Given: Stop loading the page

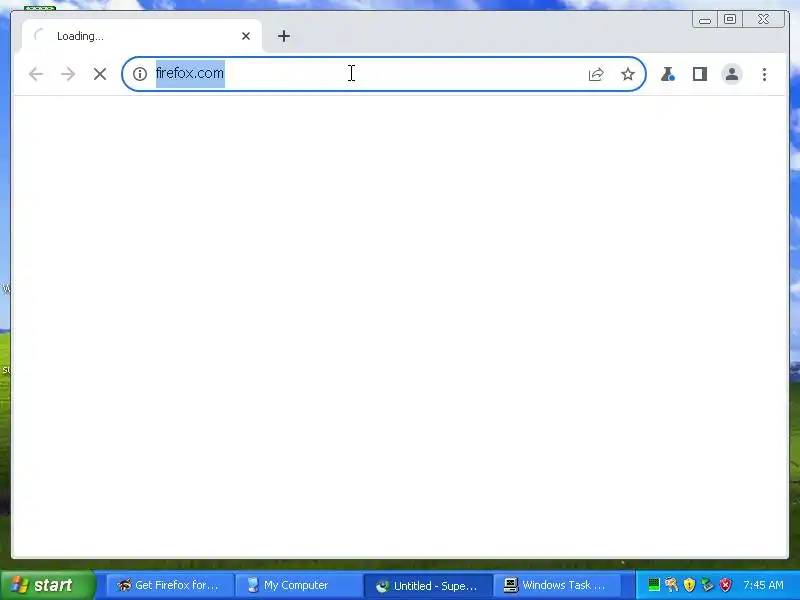Looking at the screenshot, I should (x=100, y=74).
